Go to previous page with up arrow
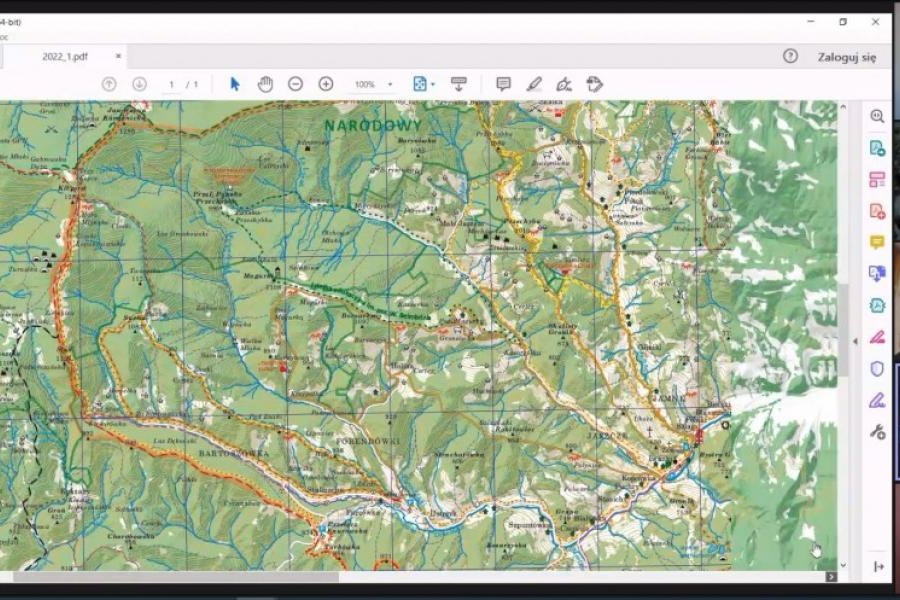Image resolution: width=900 pixels, height=600 pixels. pyautogui.click(x=109, y=84)
